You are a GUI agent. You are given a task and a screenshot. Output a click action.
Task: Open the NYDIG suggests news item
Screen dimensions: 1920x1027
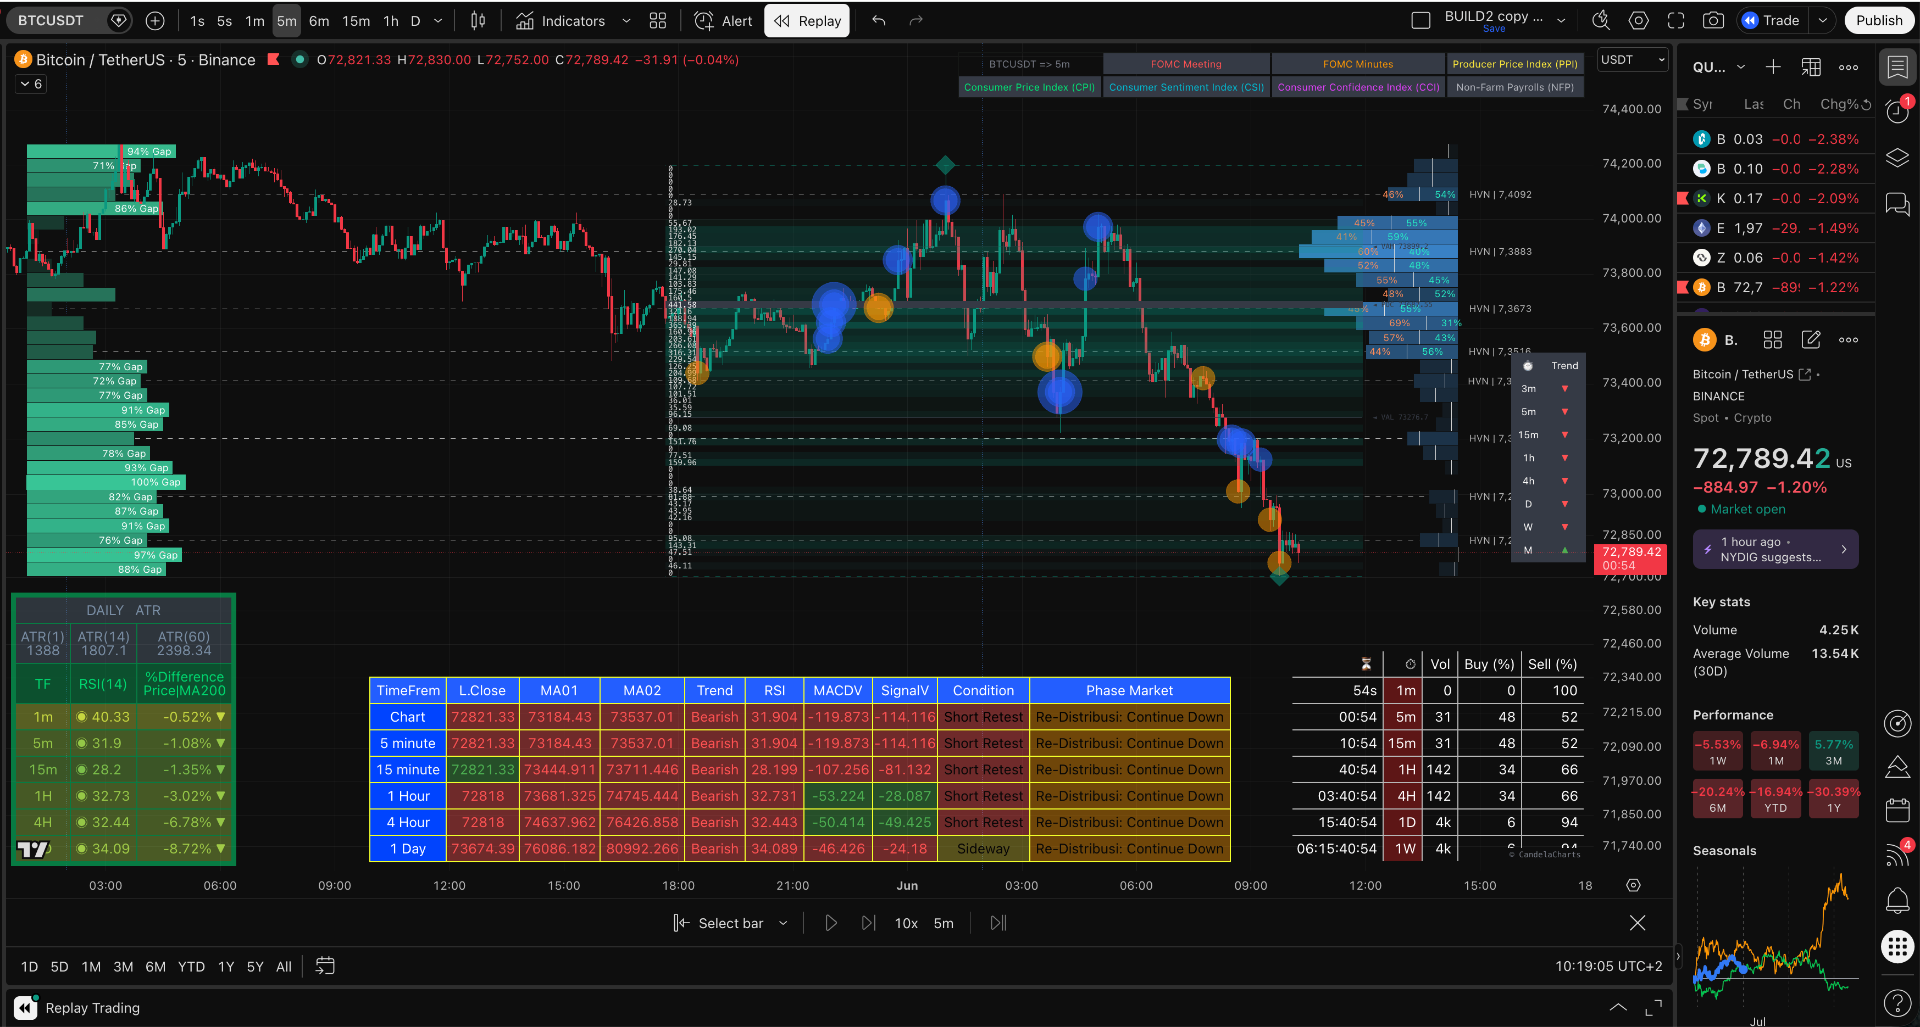(x=1775, y=549)
